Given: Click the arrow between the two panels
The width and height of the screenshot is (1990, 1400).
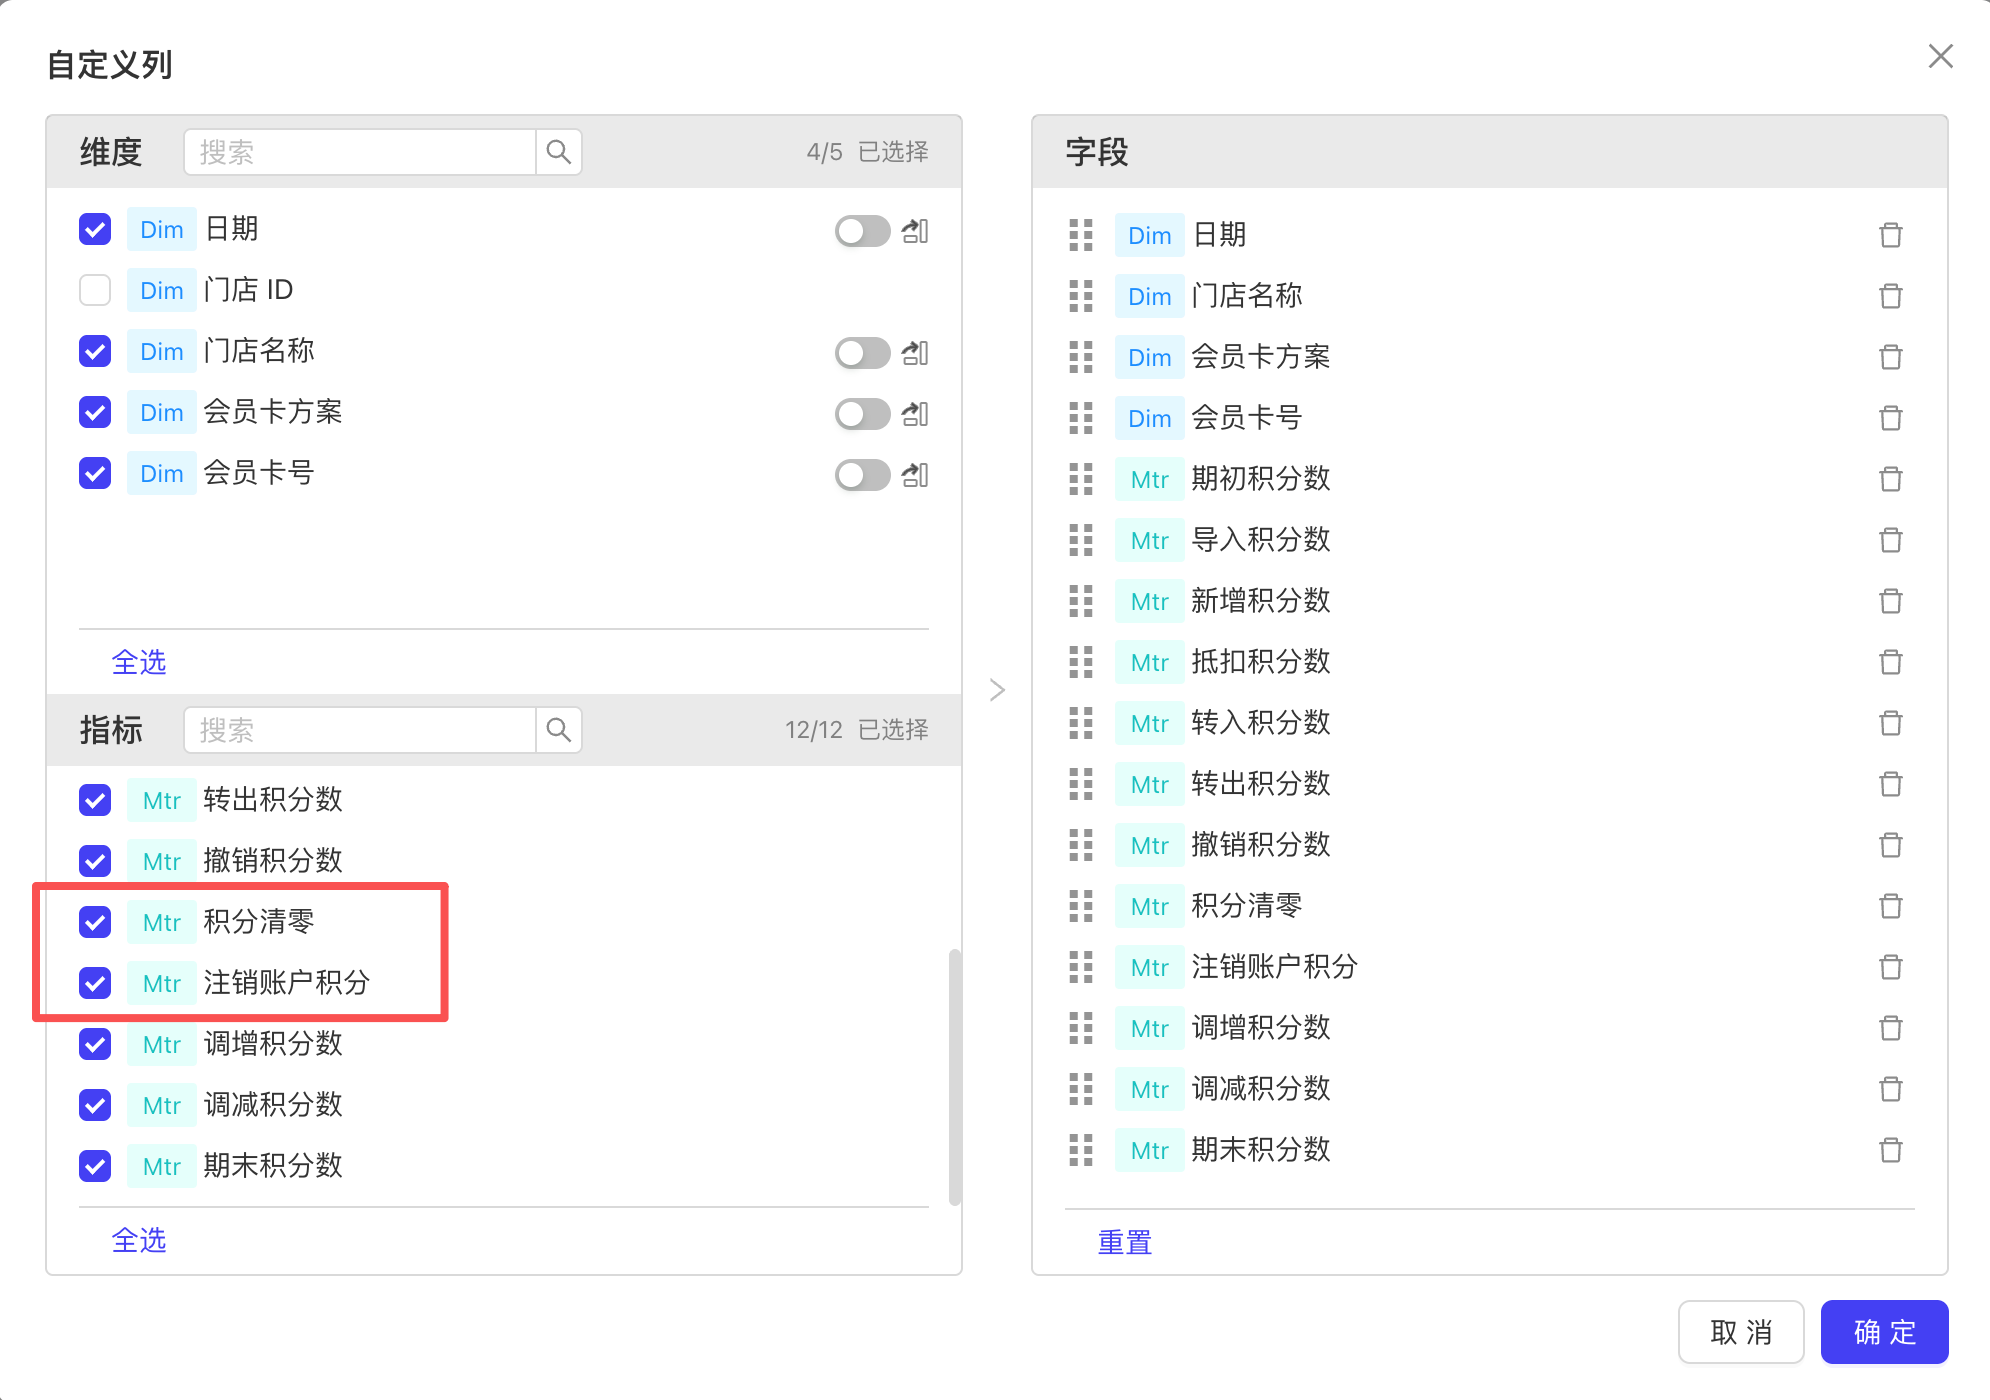Looking at the screenshot, I should click(997, 690).
